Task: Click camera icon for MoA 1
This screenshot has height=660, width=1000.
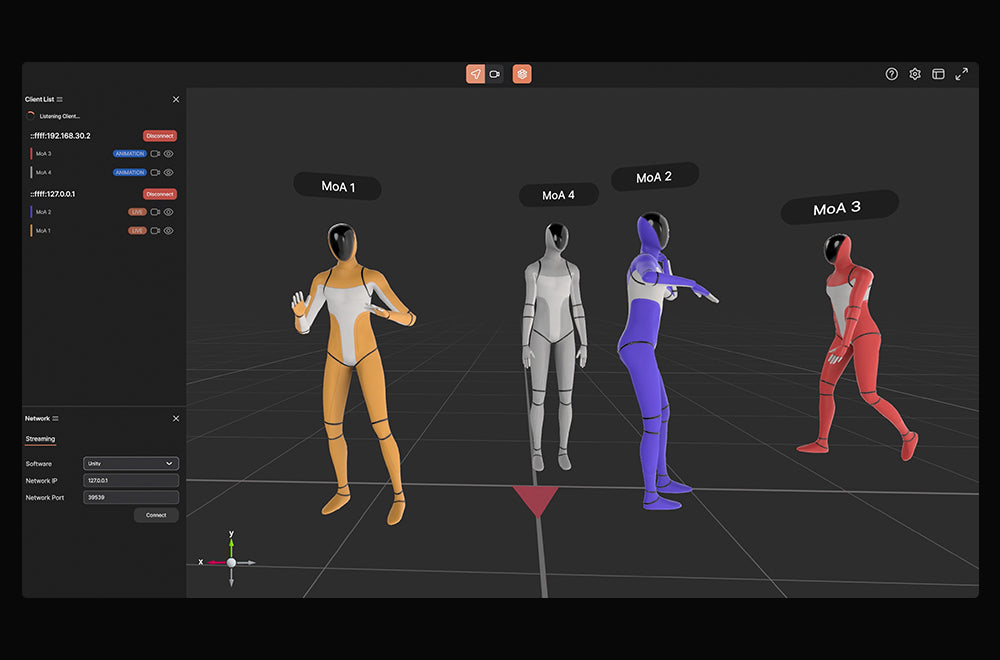Action: (x=155, y=231)
